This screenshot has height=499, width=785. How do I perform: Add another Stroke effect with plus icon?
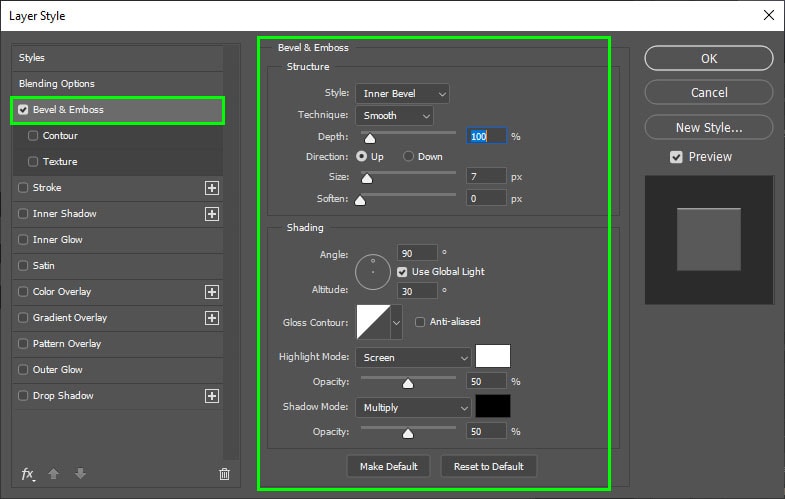click(211, 188)
